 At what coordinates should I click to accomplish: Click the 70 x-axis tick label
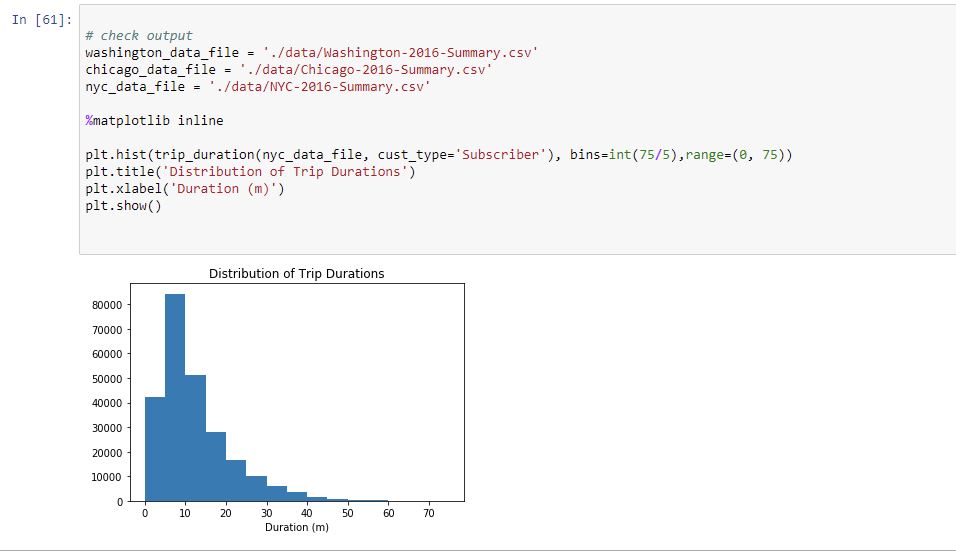(429, 513)
